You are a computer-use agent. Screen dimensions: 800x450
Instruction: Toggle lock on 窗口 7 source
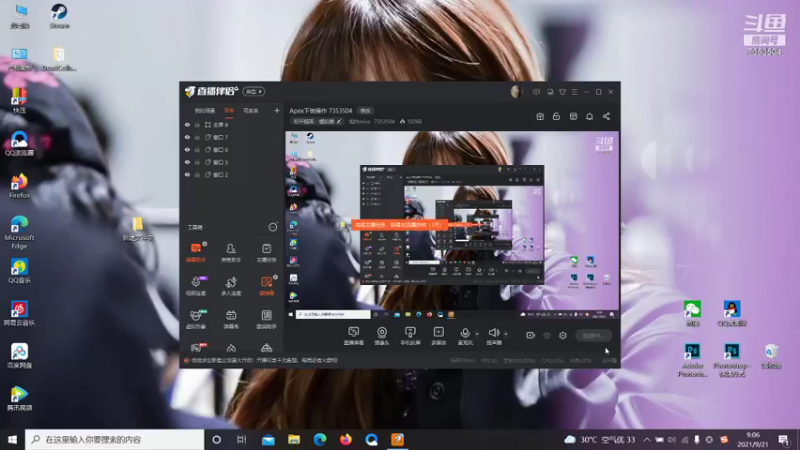point(197,137)
